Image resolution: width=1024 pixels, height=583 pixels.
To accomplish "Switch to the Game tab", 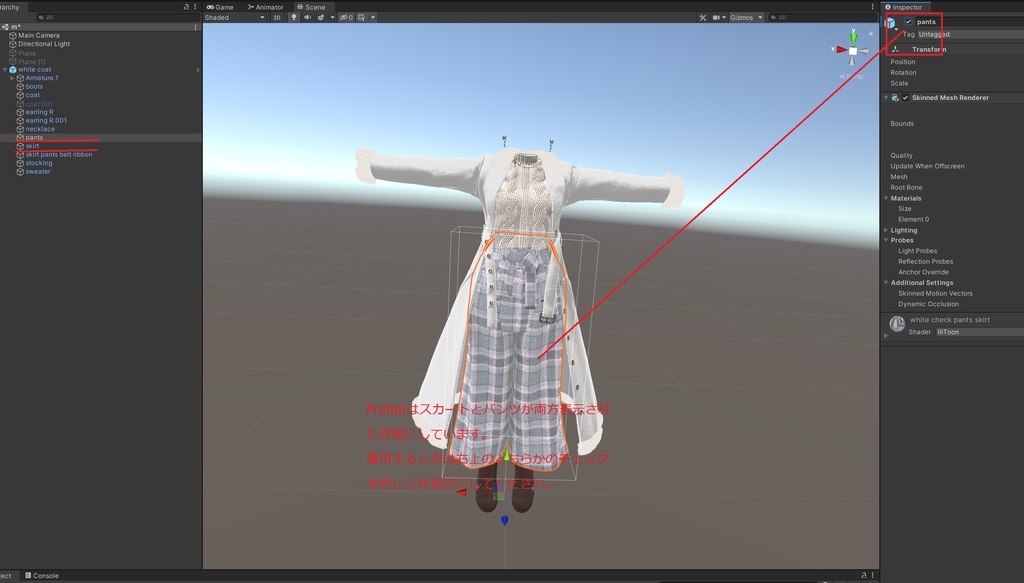I will click(x=220, y=7).
